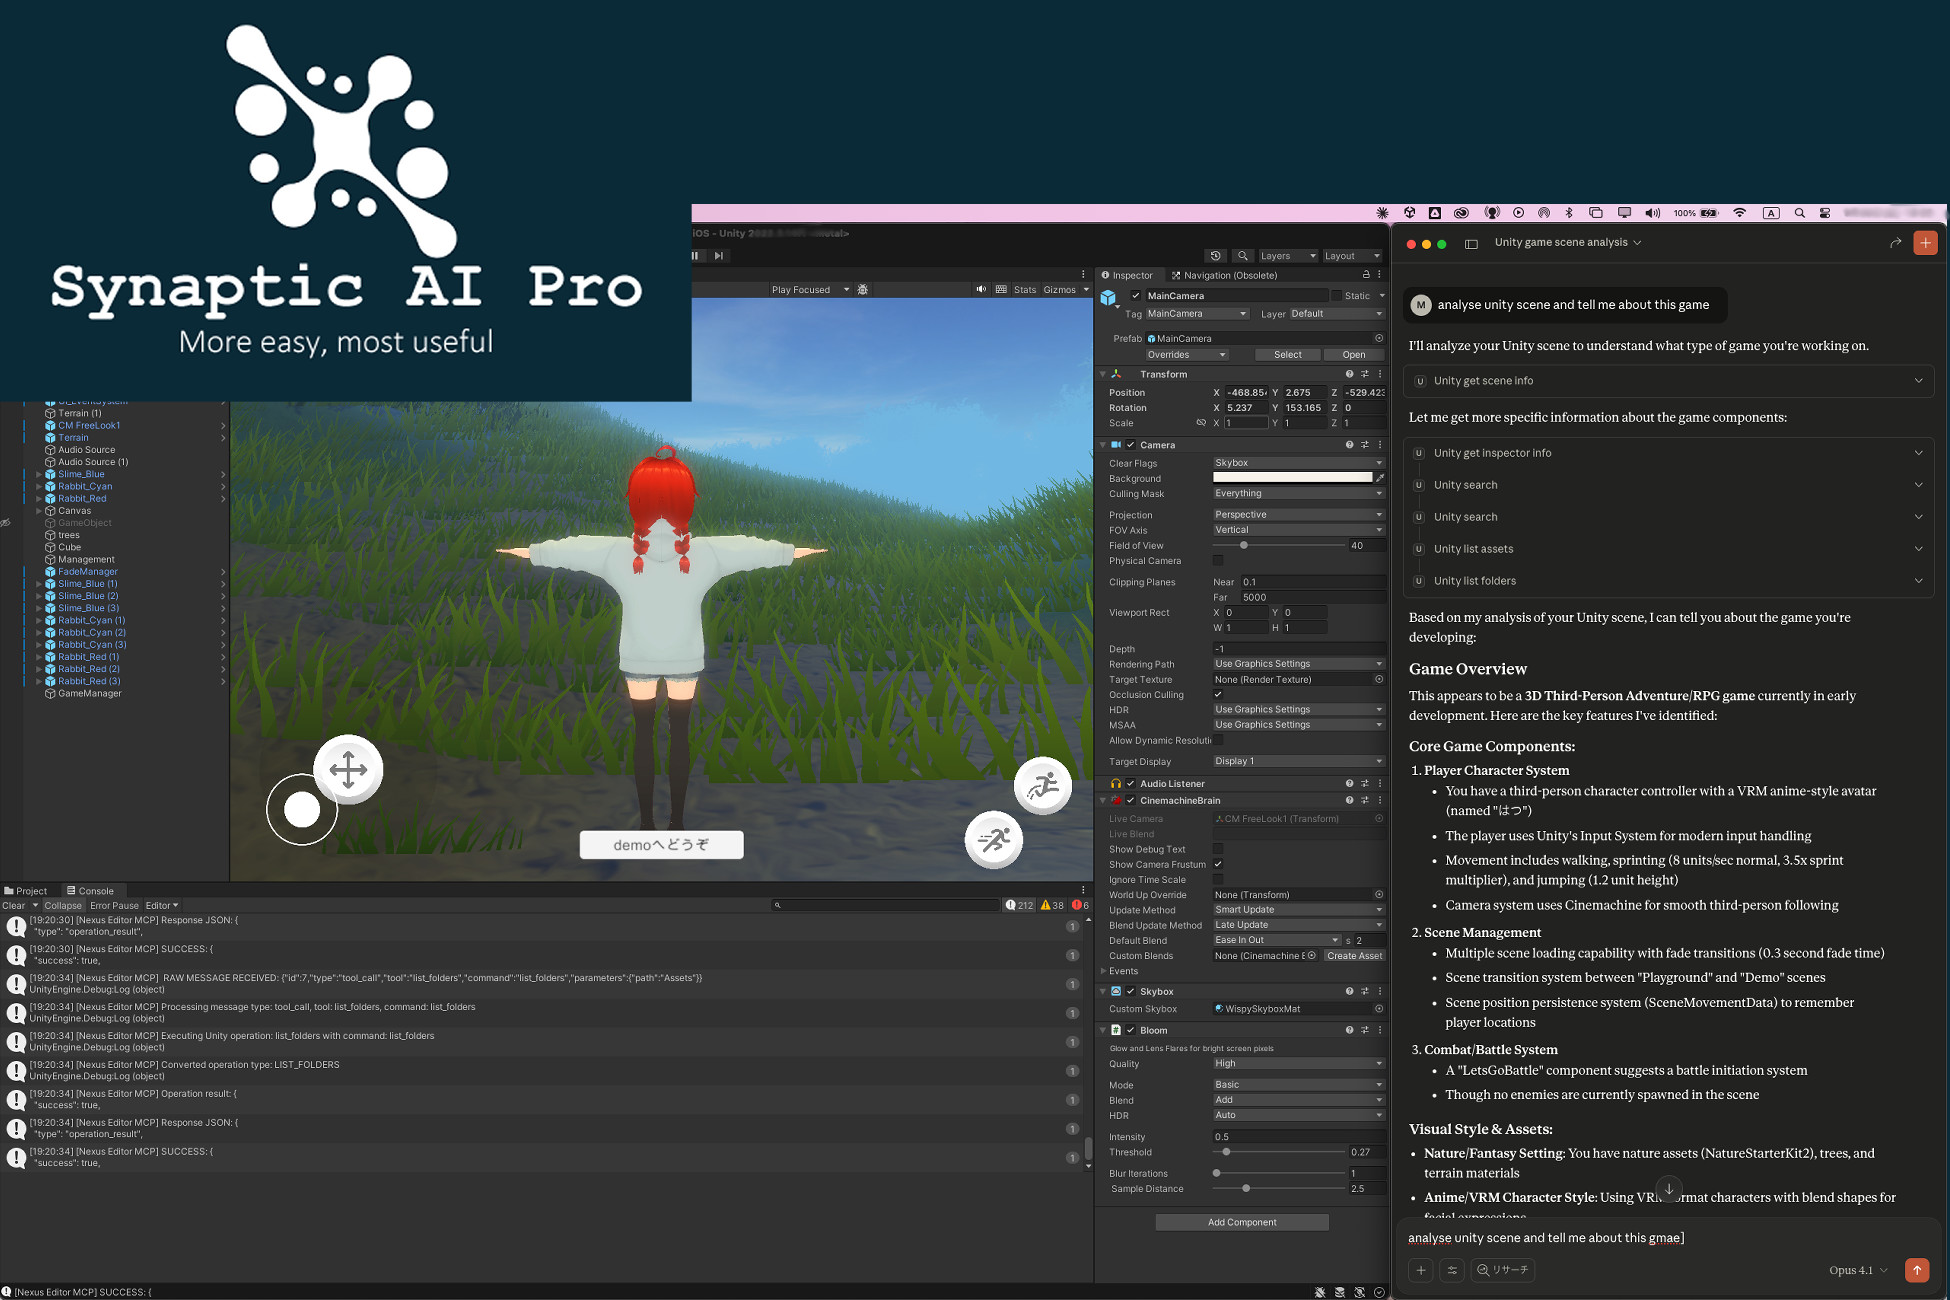This screenshot has width=1950, height=1300.
Task: Click the send message arrow in the chat panel
Action: (1917, 1270)
